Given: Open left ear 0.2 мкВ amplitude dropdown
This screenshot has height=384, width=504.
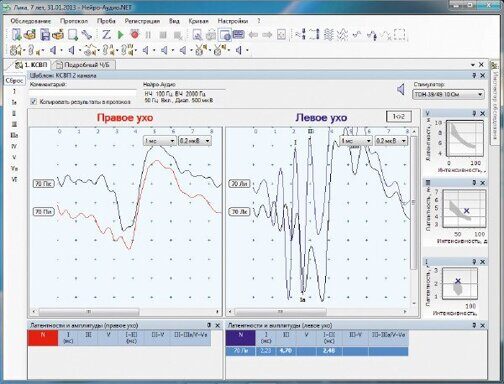Looking at the screenshot, I should pyautogui.click(x=391, y=141).
